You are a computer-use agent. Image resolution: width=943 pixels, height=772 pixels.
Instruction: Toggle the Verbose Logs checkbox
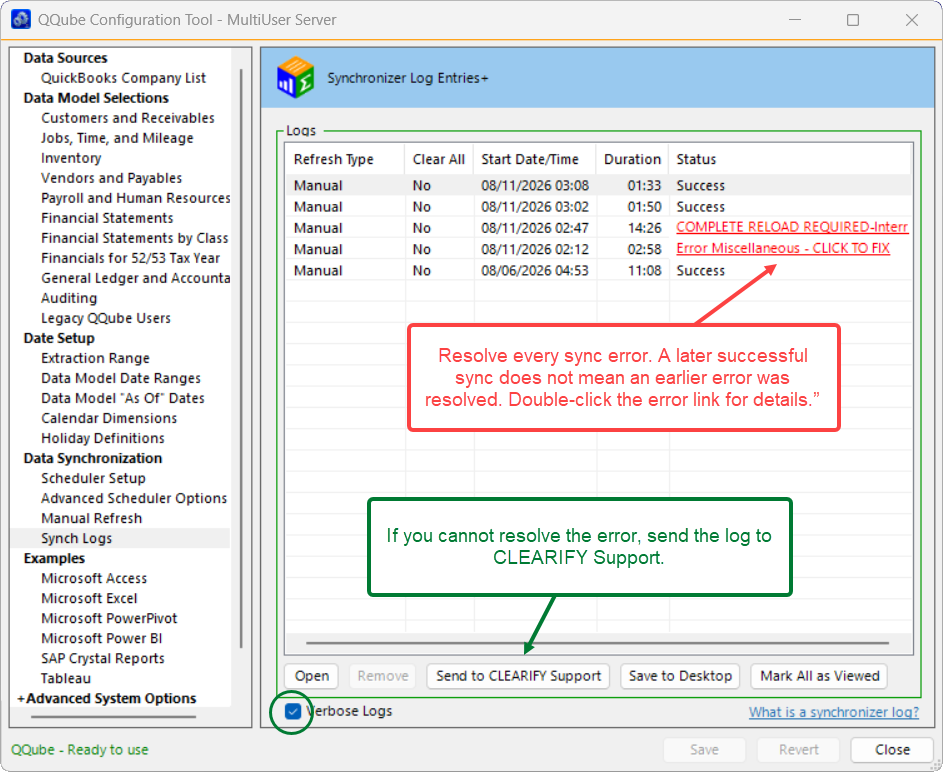point(293,711)
